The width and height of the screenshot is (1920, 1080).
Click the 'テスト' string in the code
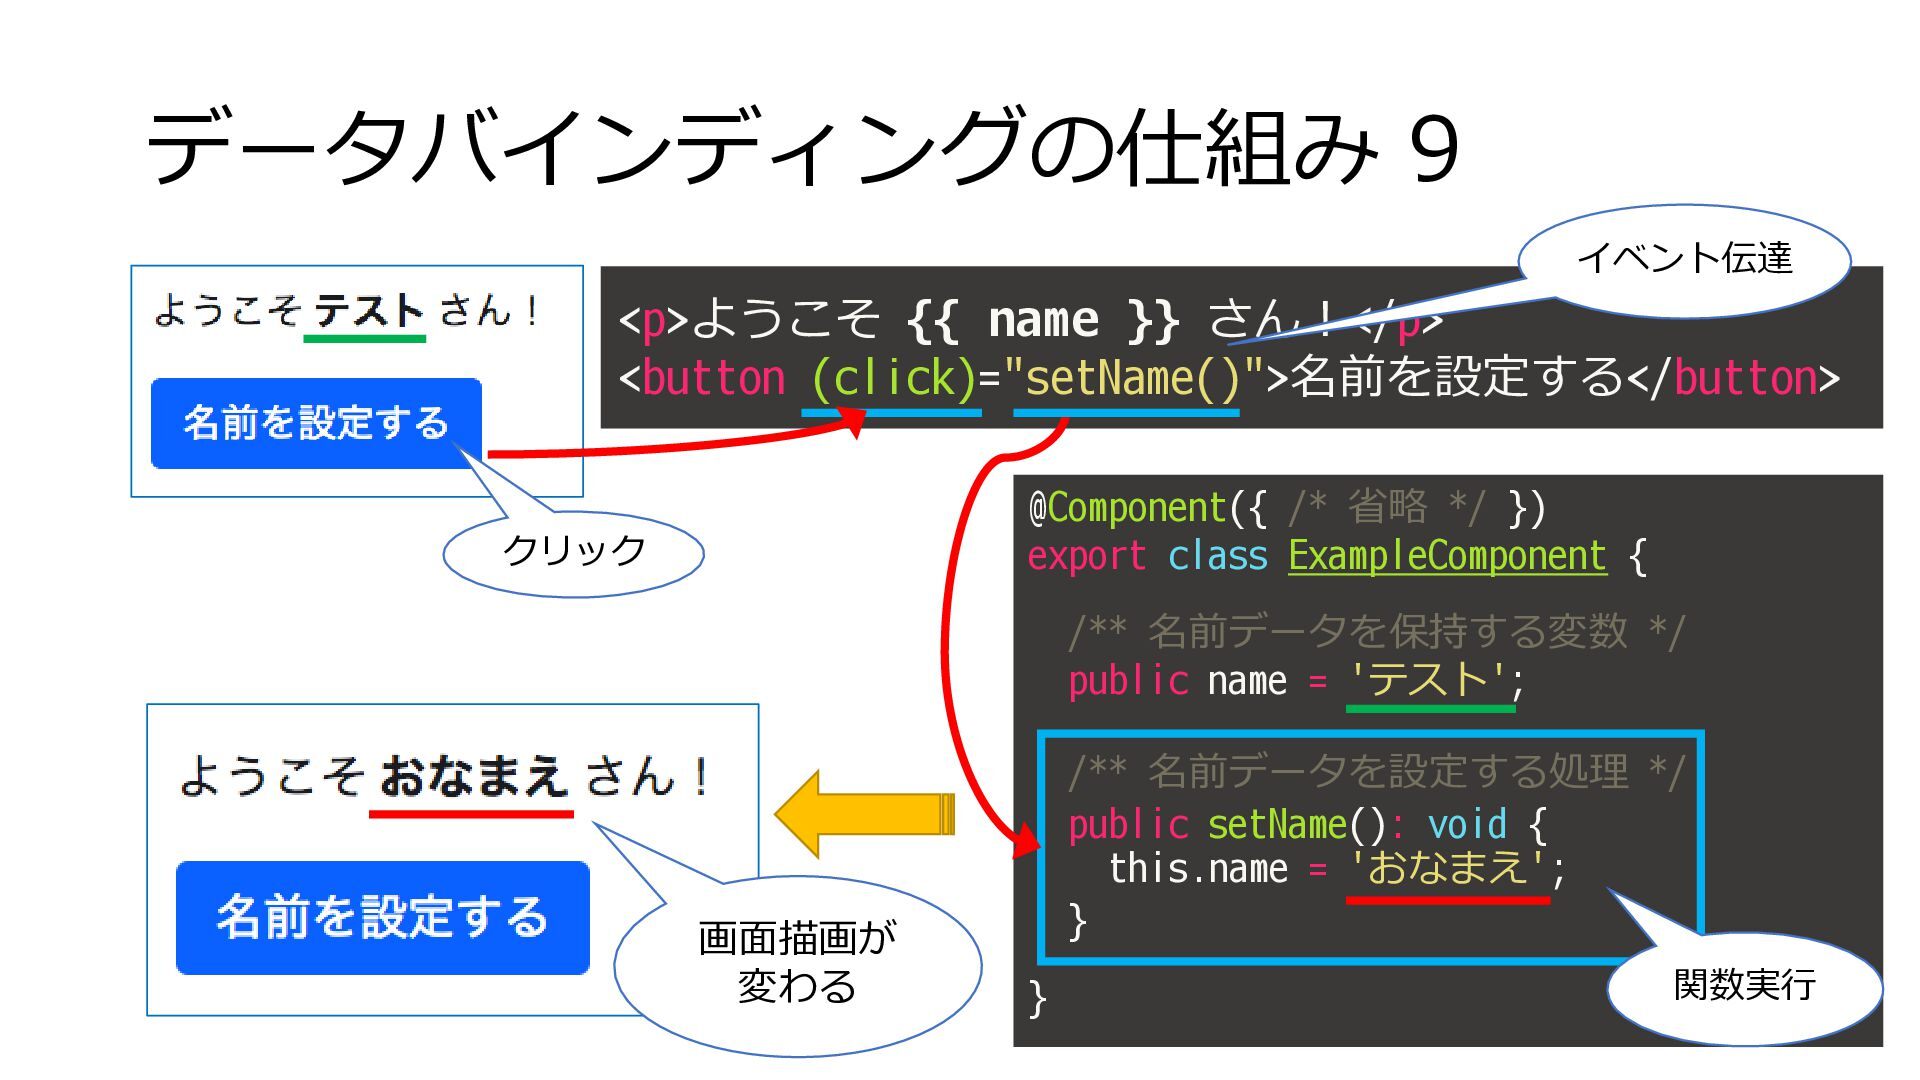[x=1430, y=681]
